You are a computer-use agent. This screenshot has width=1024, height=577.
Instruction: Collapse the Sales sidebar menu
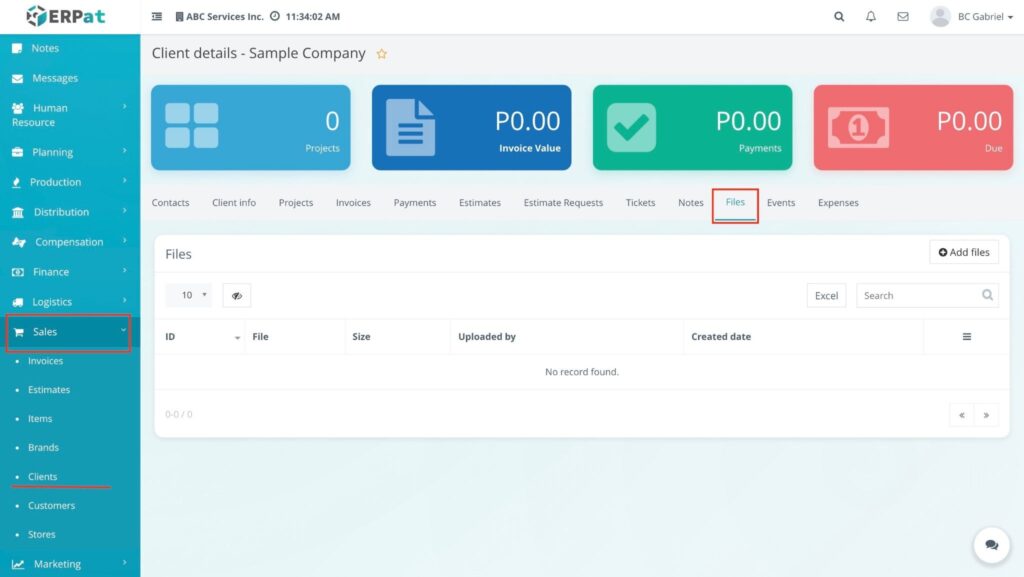pyautogui.click(x=68, y=332)
